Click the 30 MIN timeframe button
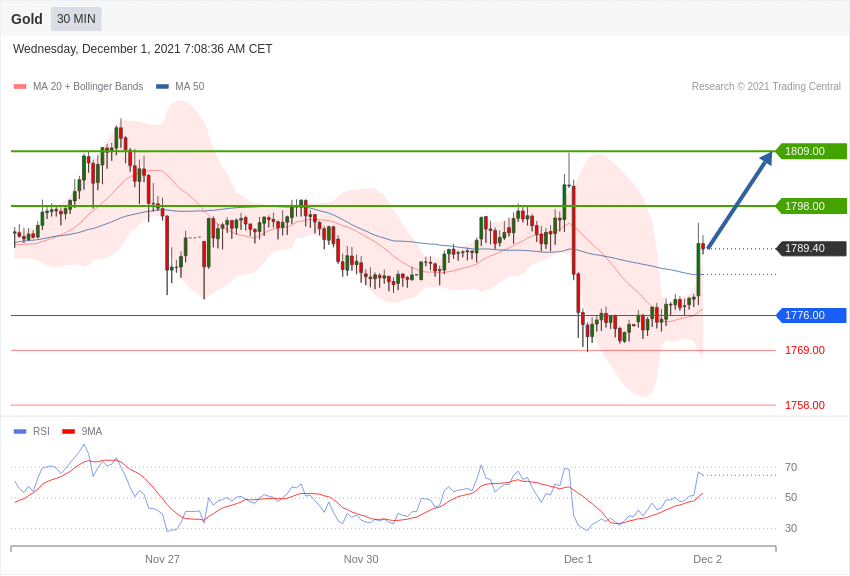This screenshot has height=576, width=850. [x=76, y=19]
